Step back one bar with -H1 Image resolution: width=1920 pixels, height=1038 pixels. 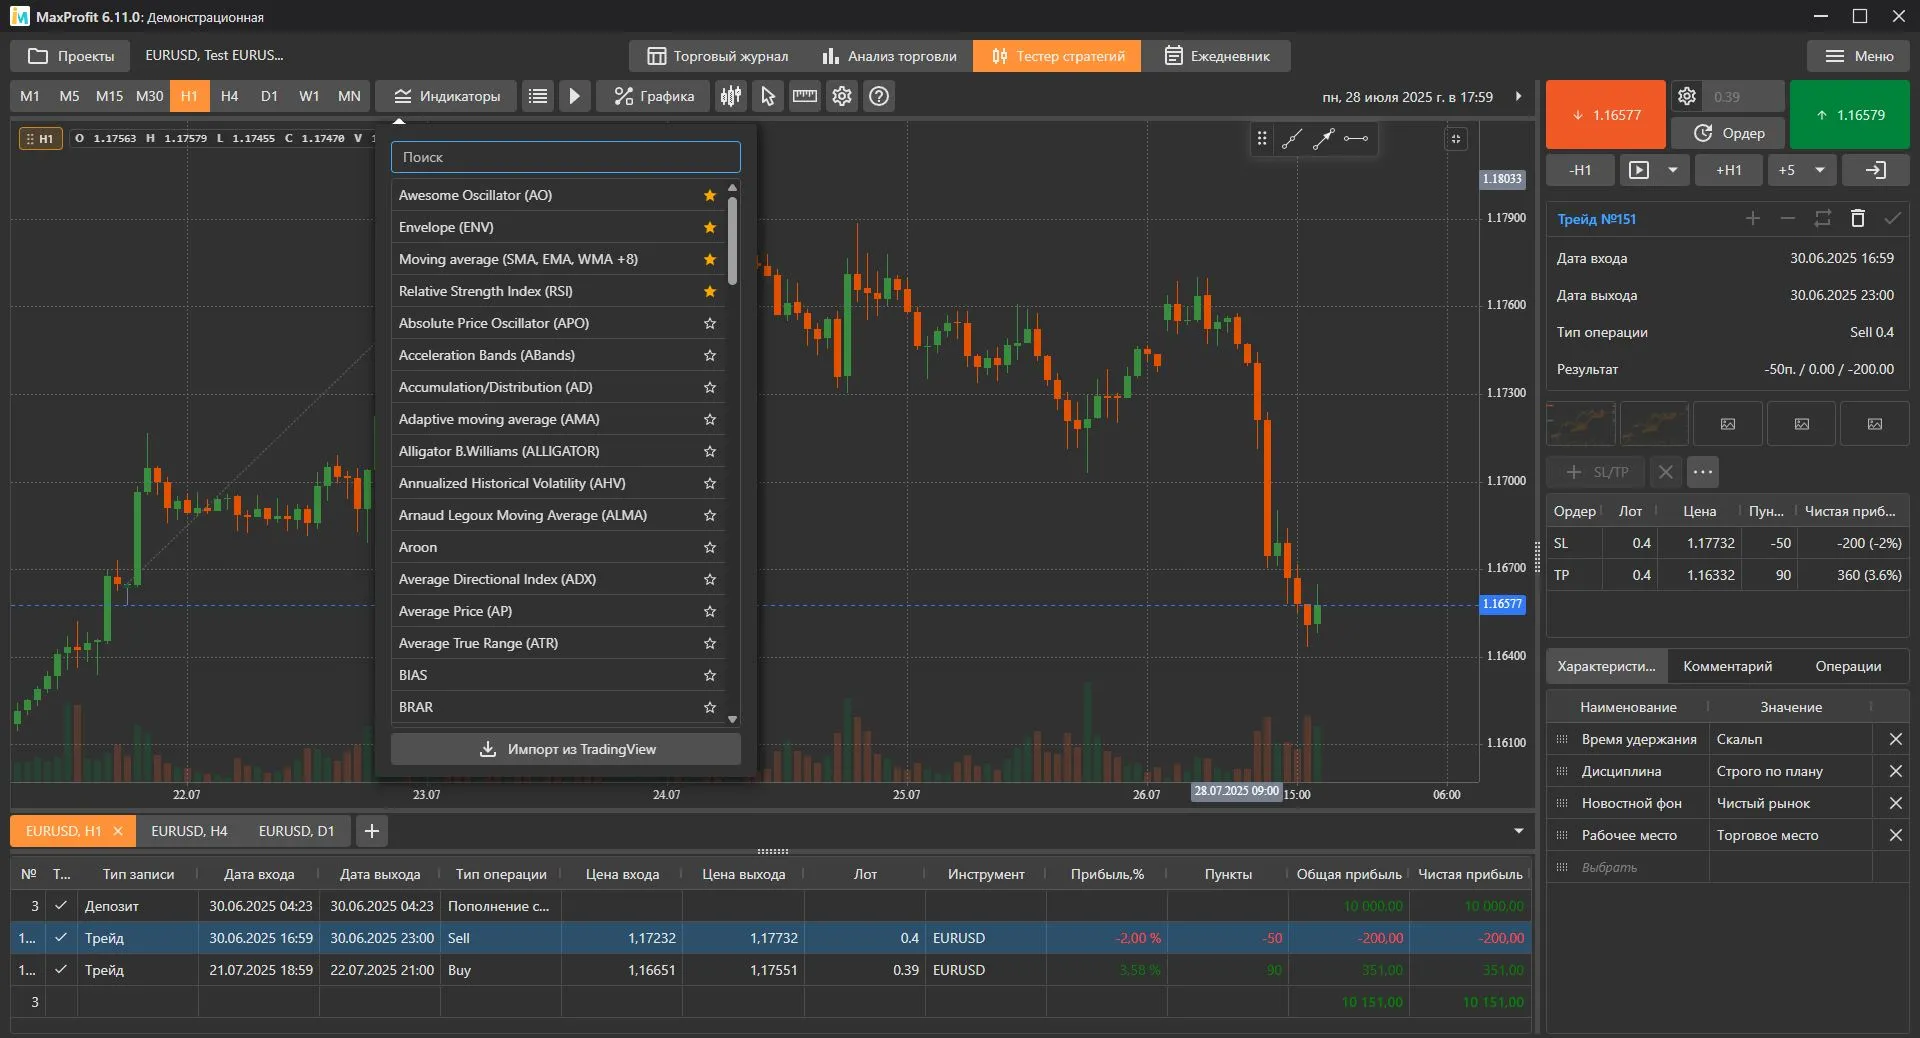[x=1580, y=170]
